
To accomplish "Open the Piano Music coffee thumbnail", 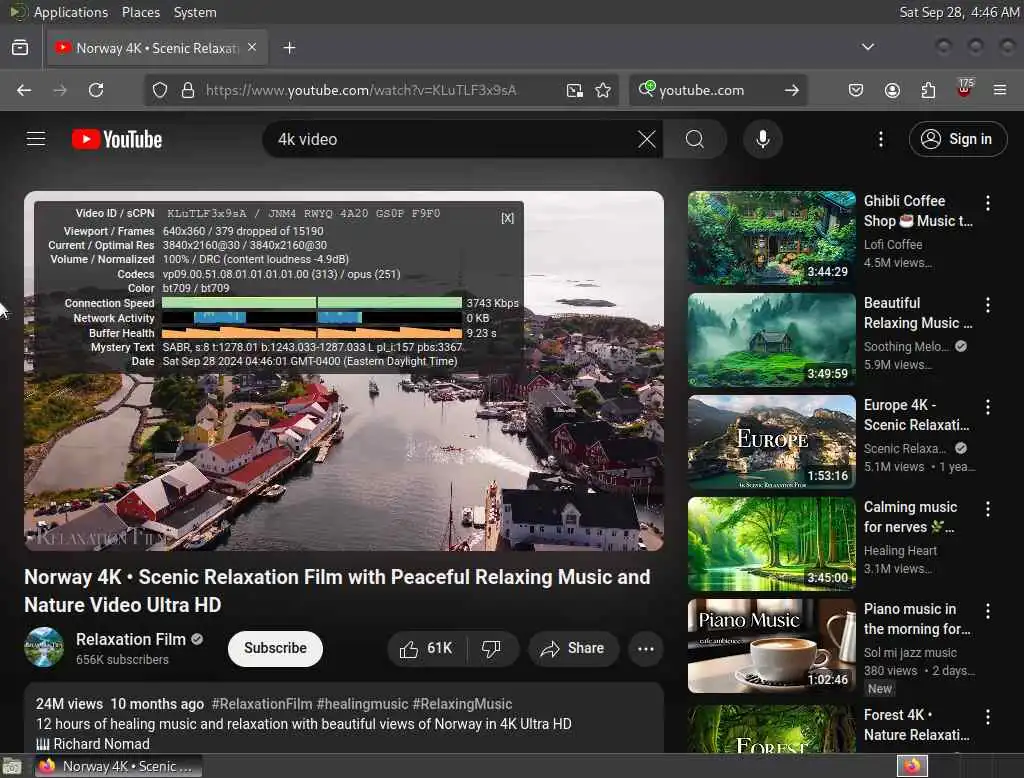I will 771,645.
